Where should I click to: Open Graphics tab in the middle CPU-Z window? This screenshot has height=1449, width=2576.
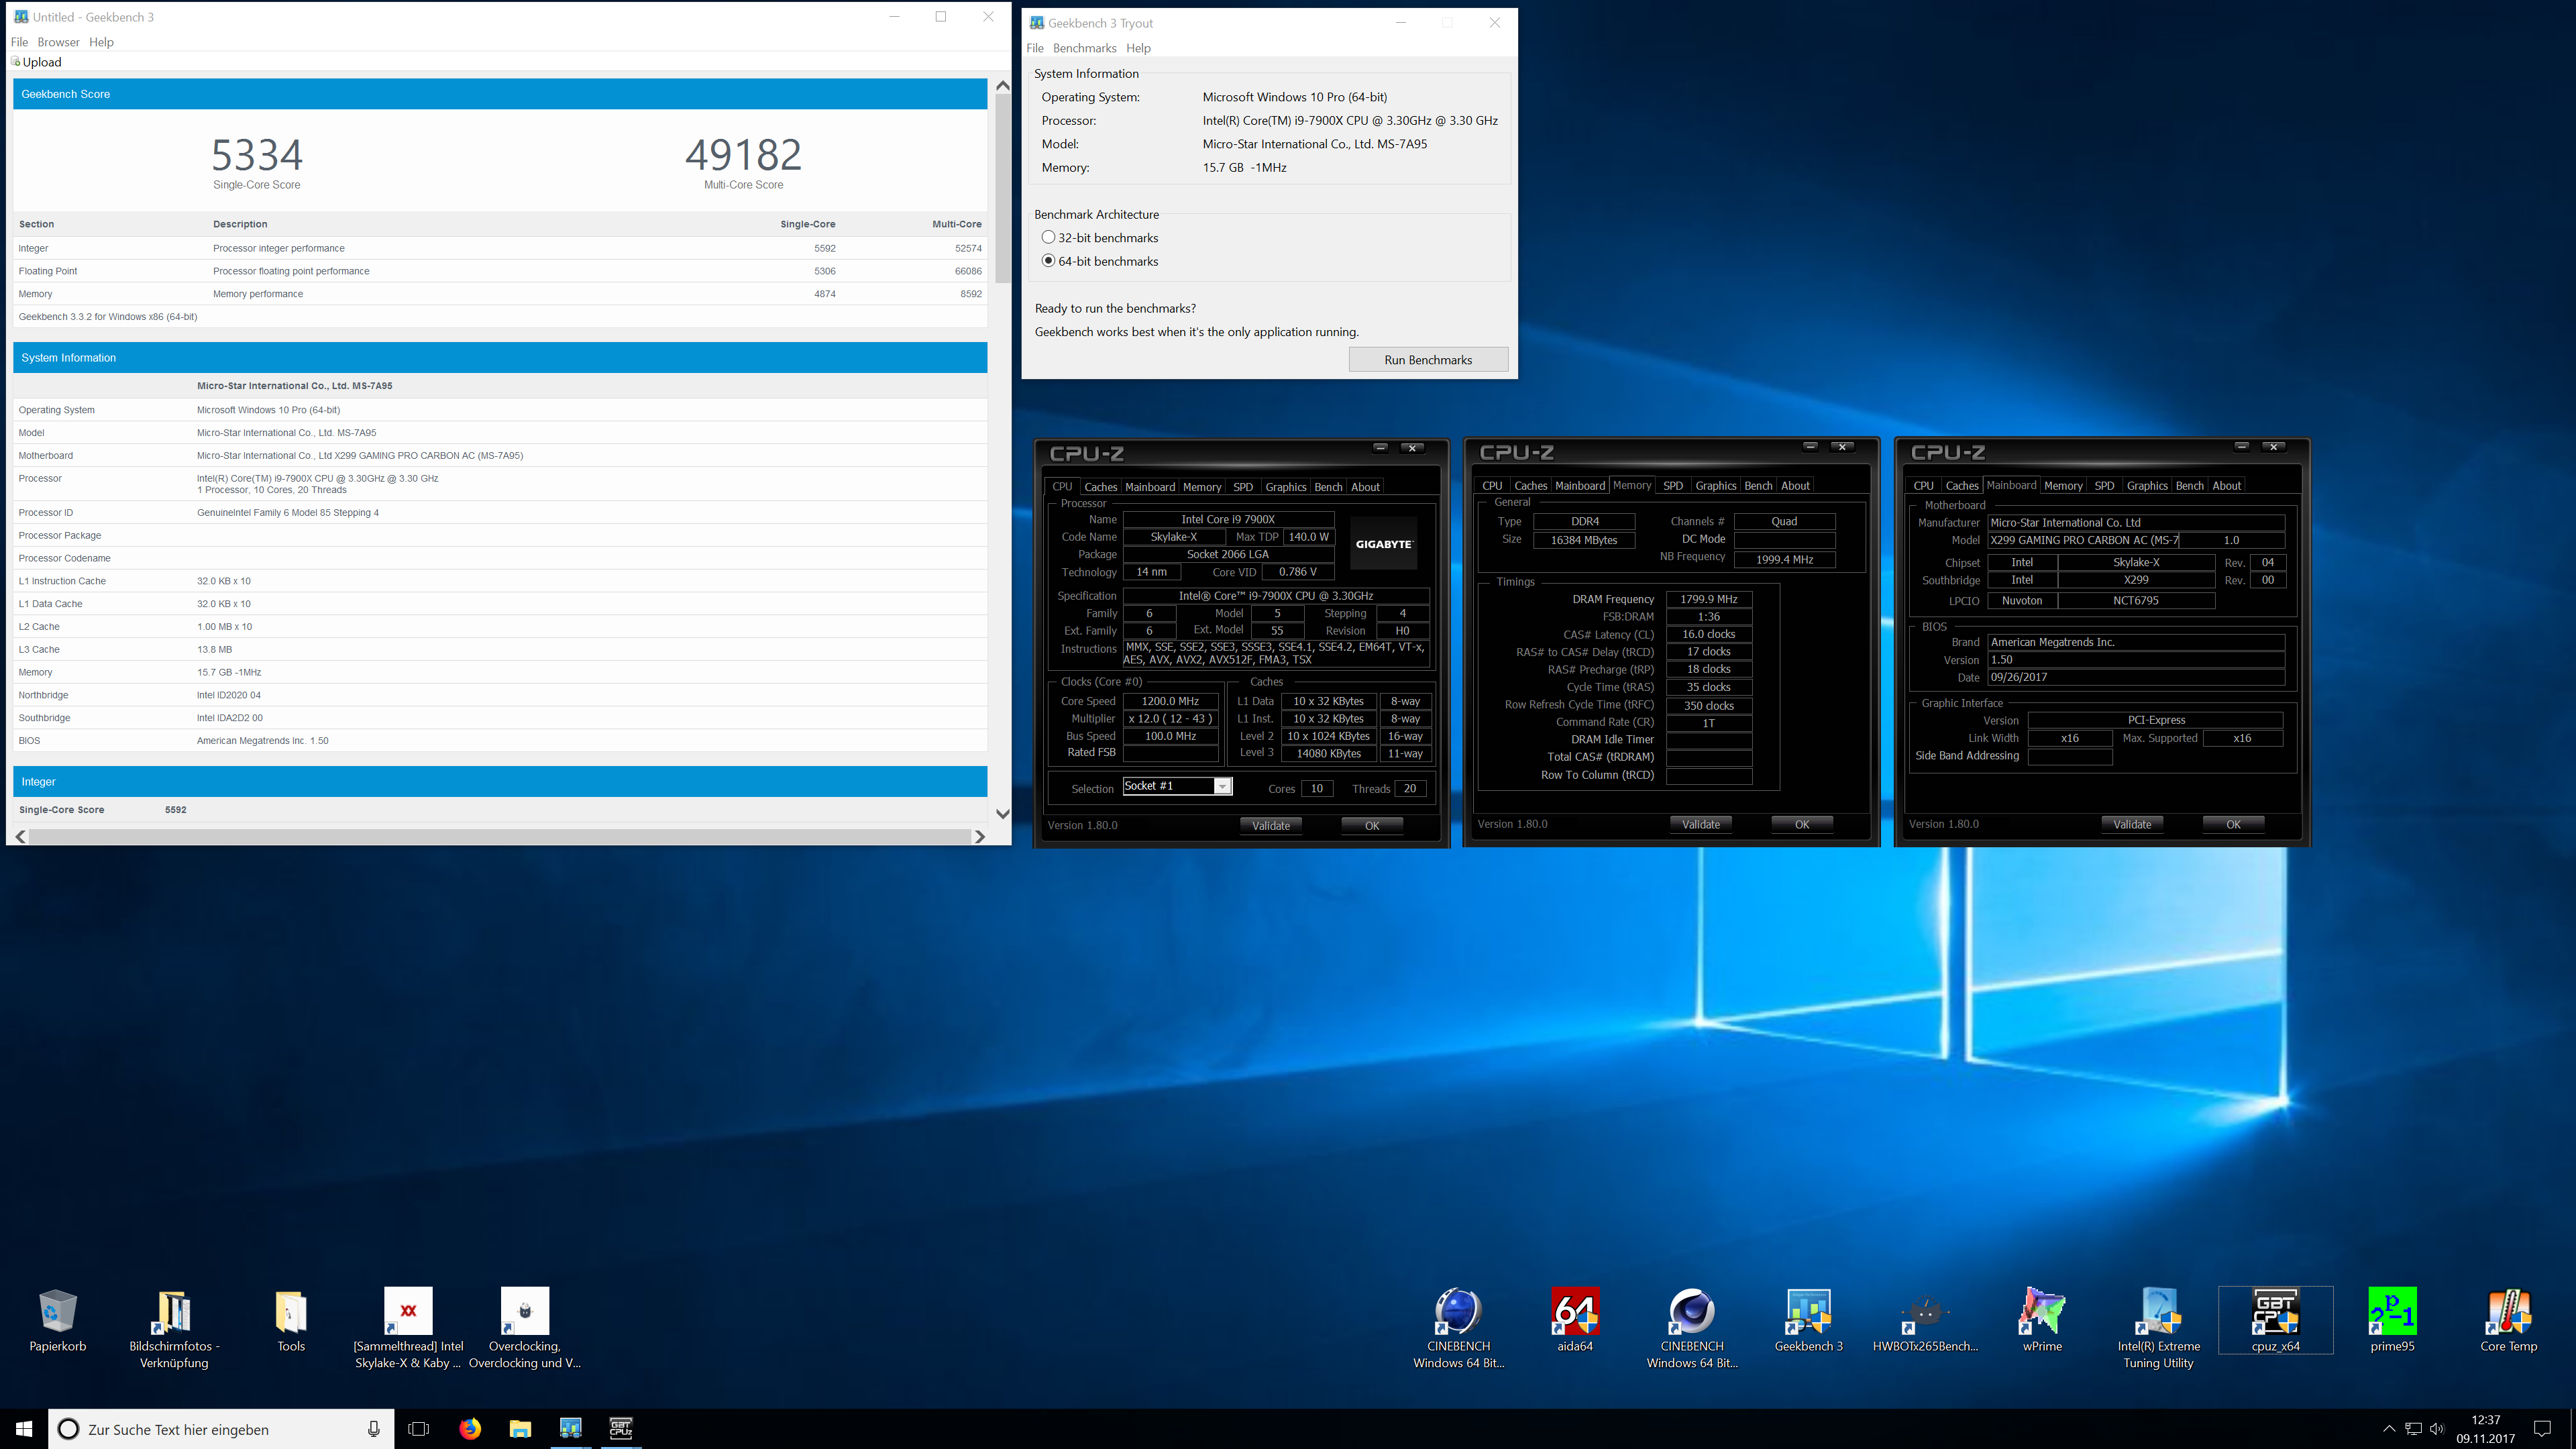coord(1716,486)
